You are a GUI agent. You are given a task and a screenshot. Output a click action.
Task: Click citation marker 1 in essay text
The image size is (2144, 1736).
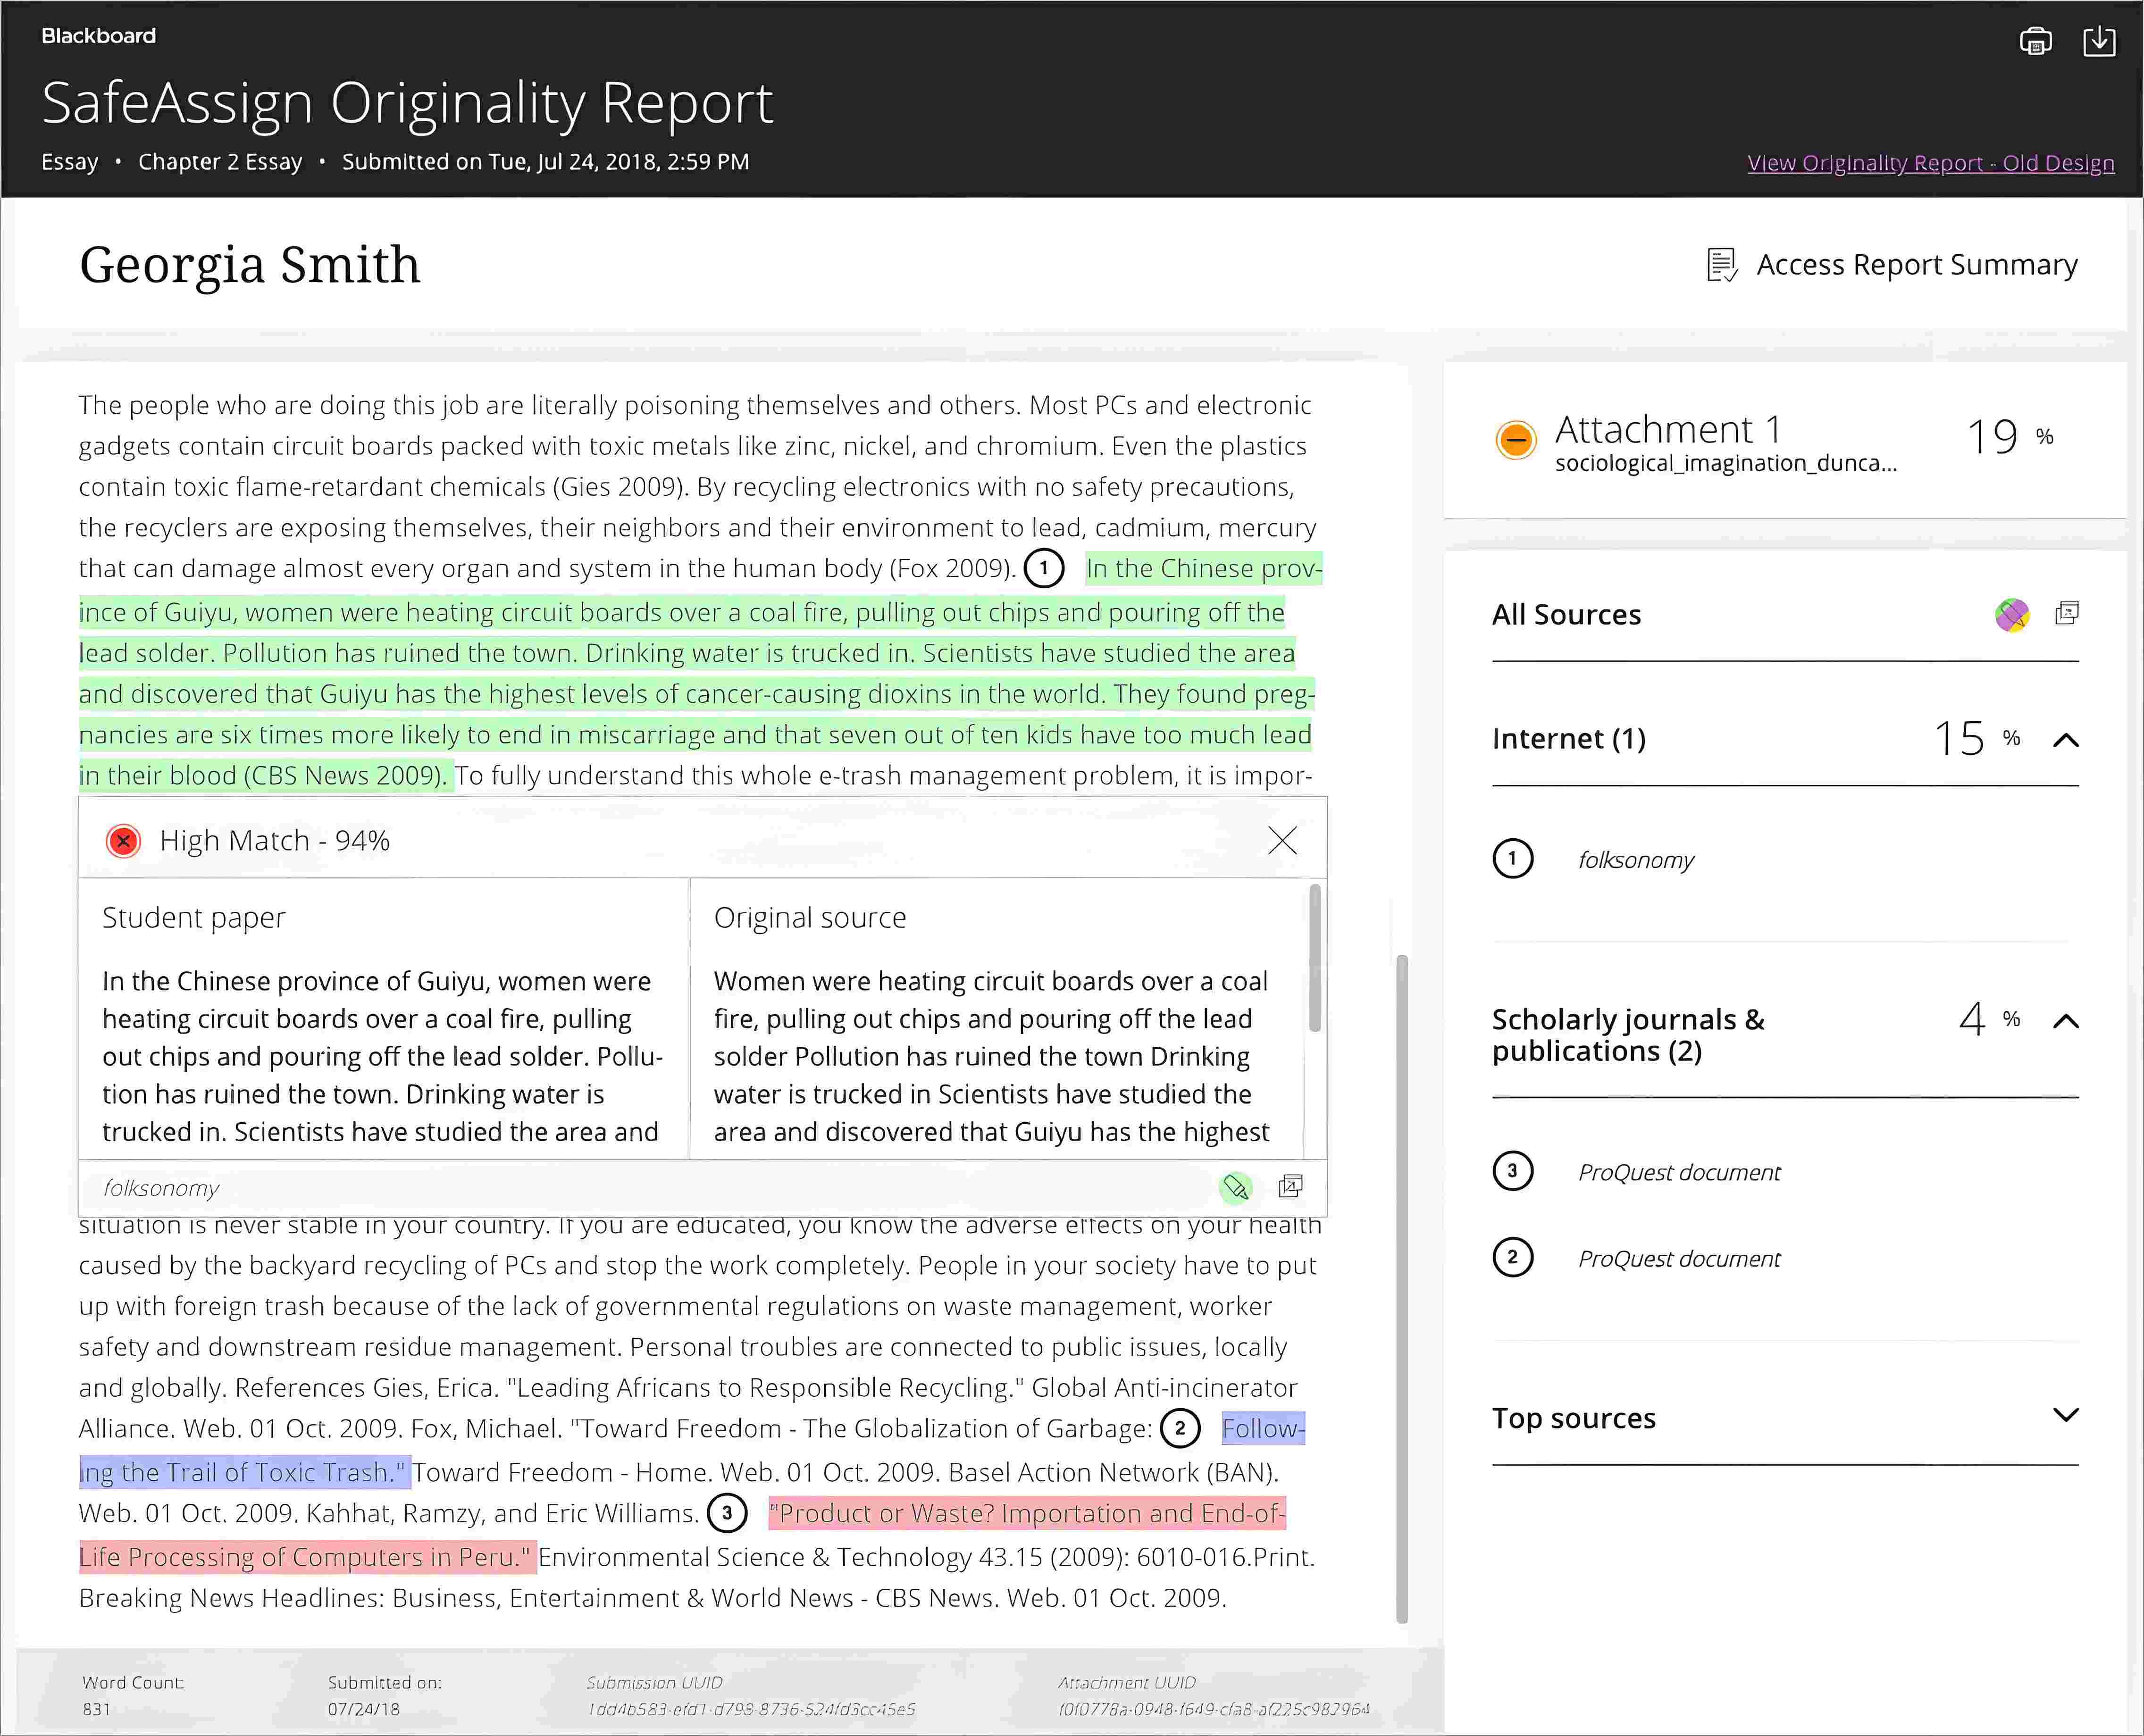tap(1044, 569)
